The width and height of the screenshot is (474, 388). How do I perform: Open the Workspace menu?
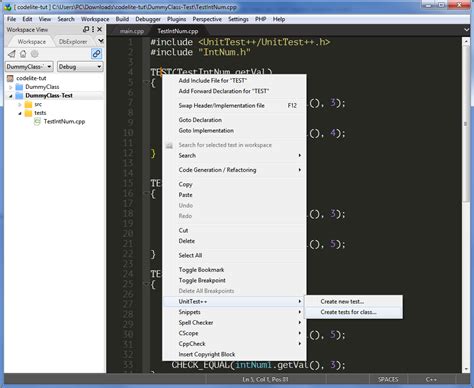tap(95, 19)
